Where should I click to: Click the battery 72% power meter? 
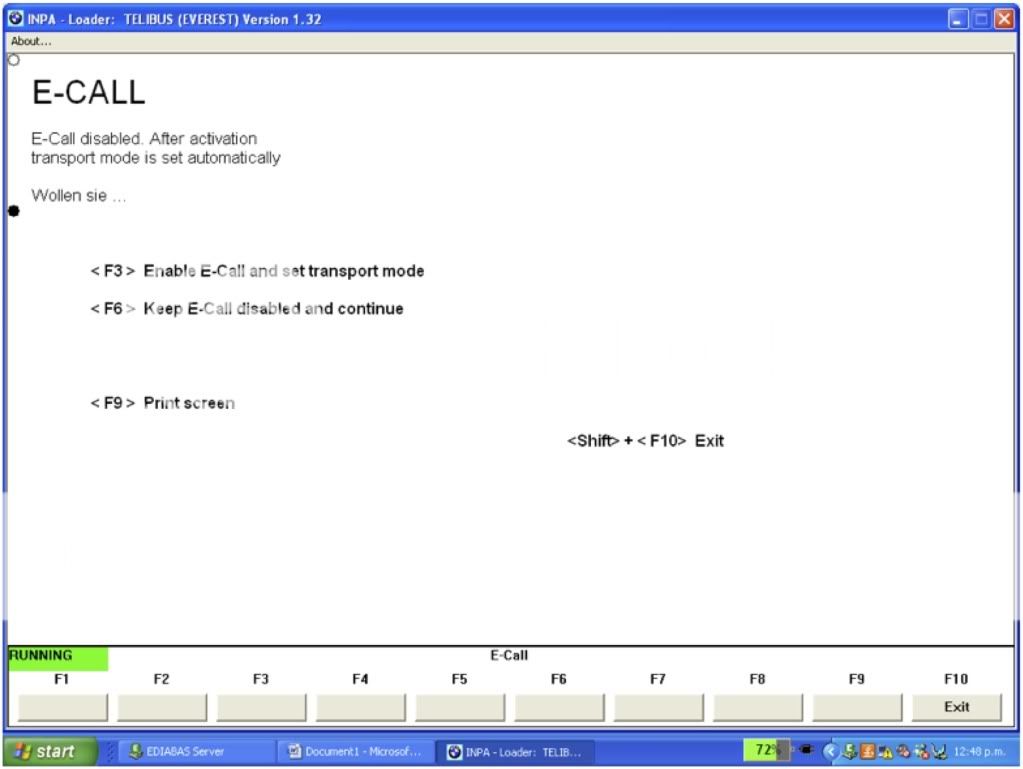tap(766, 750)
